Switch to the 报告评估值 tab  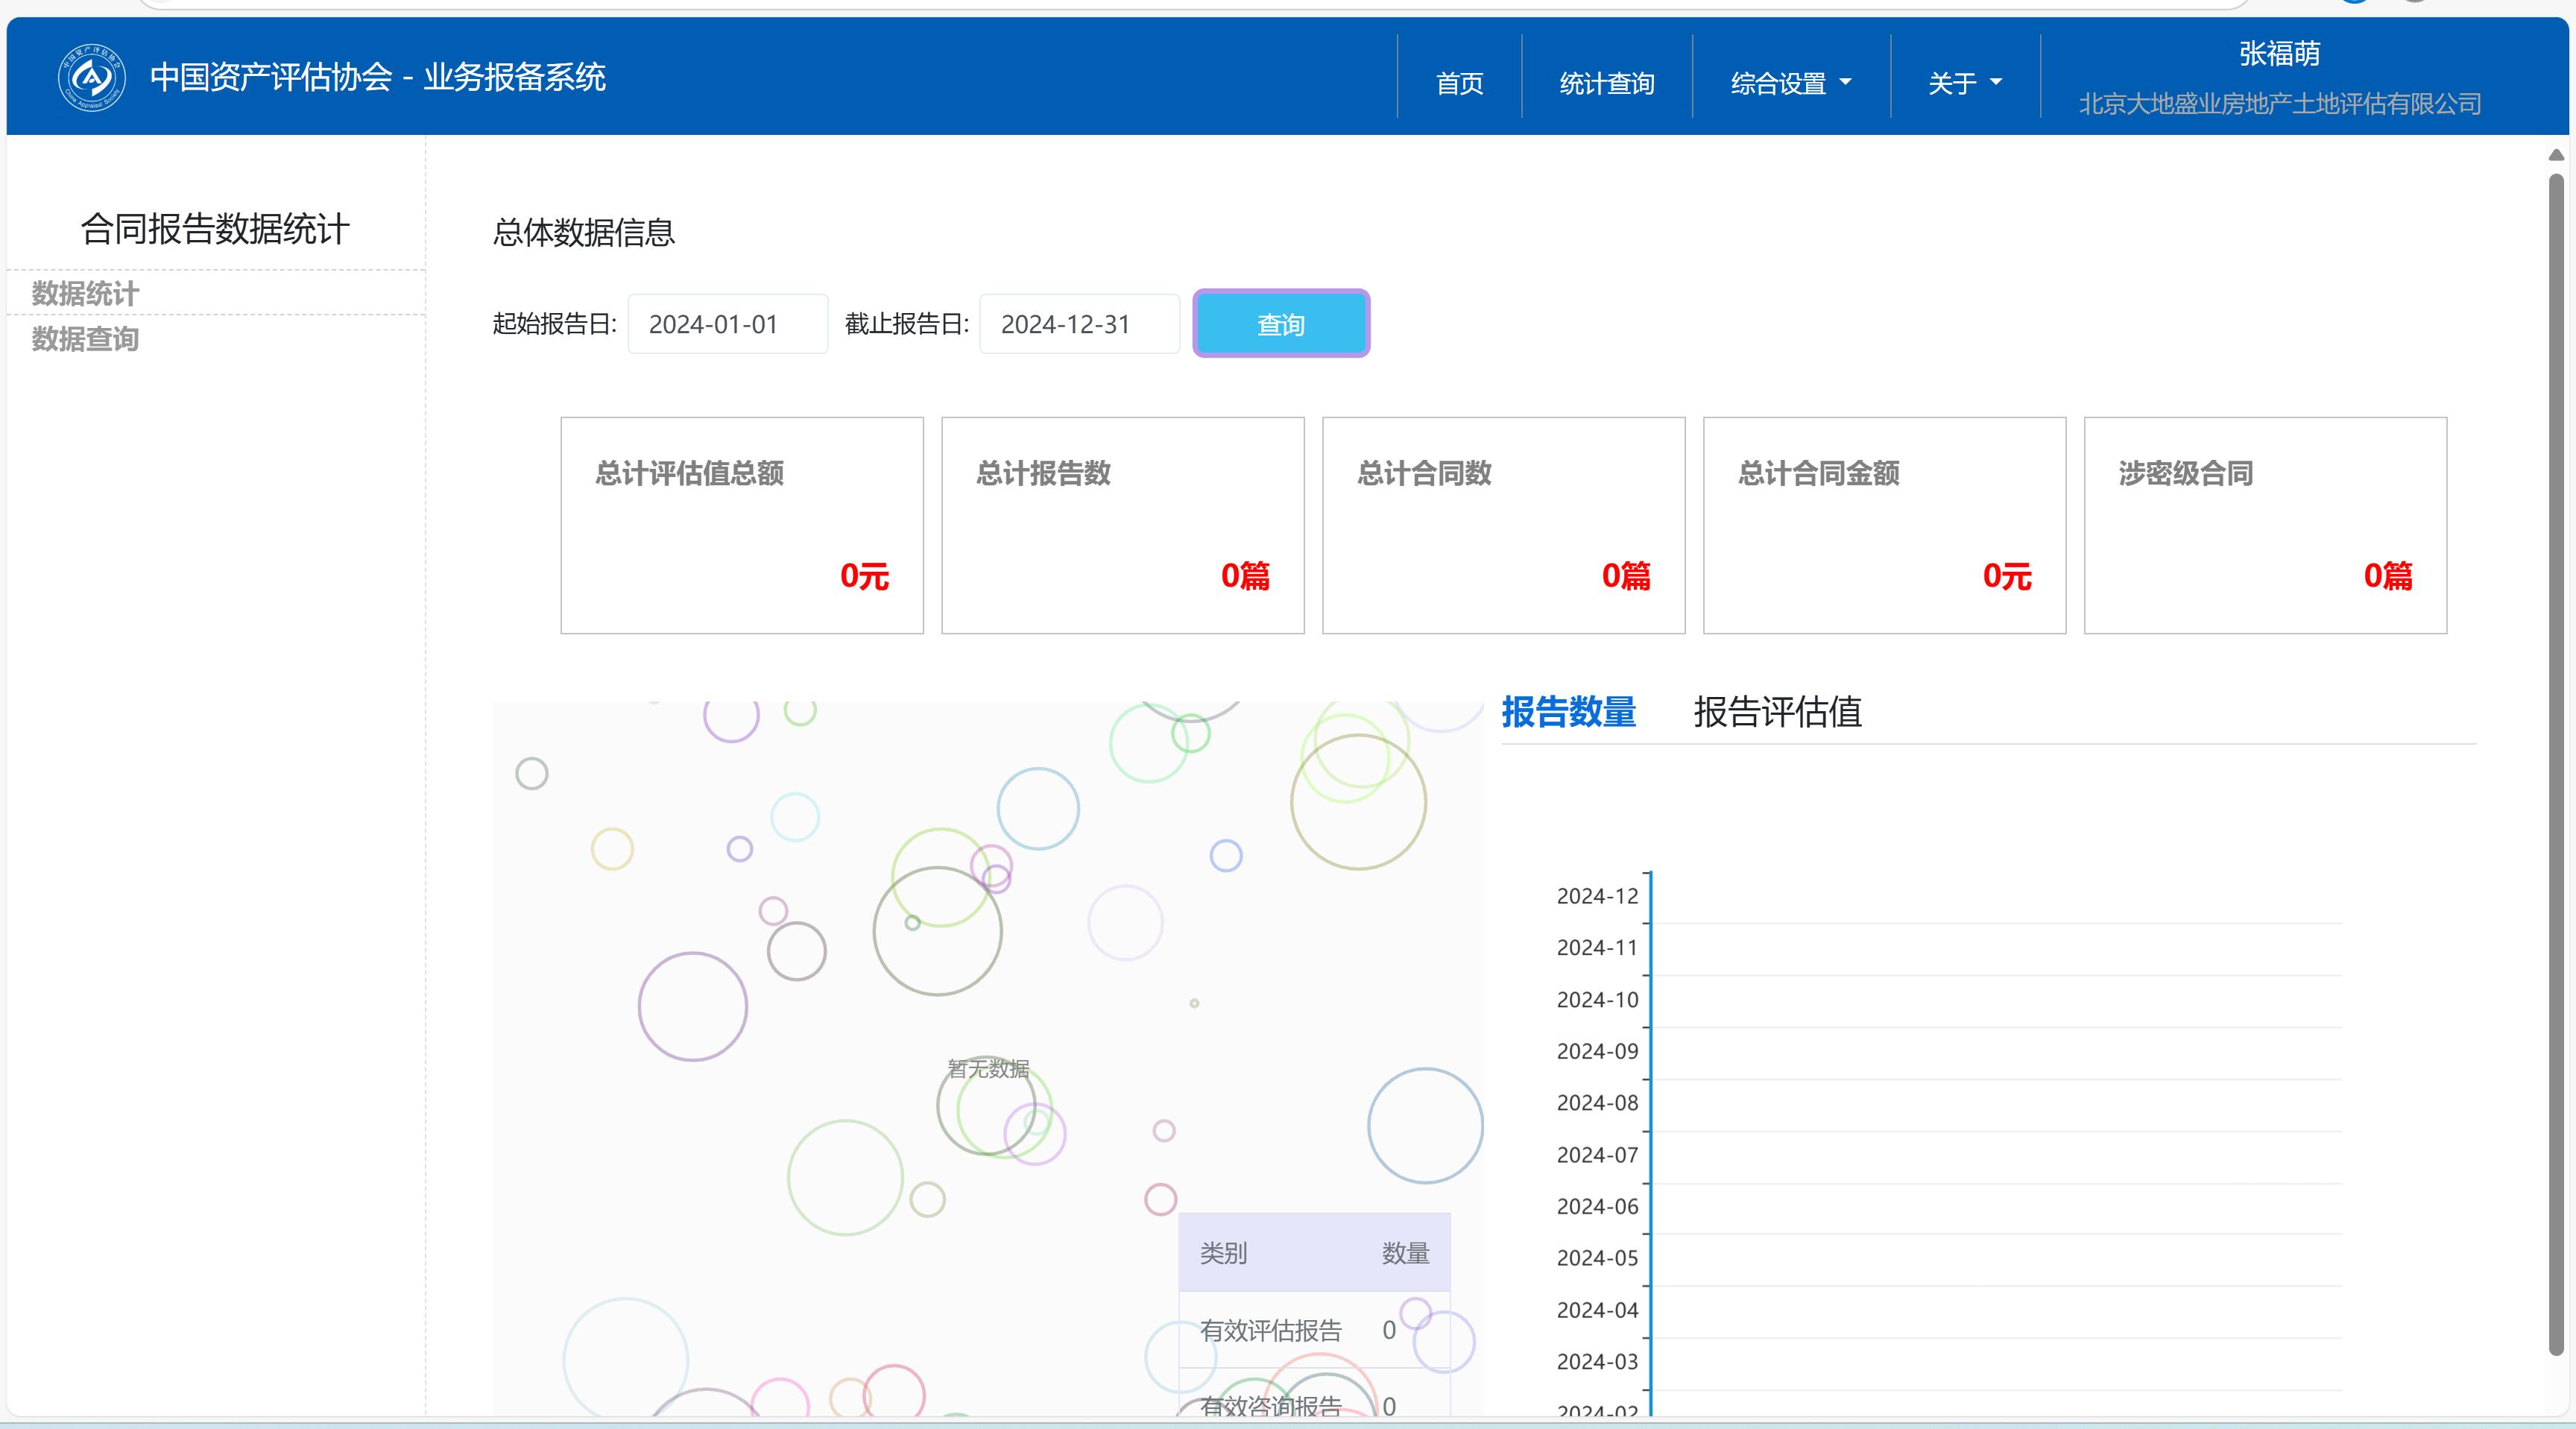tap(1777, 712)
